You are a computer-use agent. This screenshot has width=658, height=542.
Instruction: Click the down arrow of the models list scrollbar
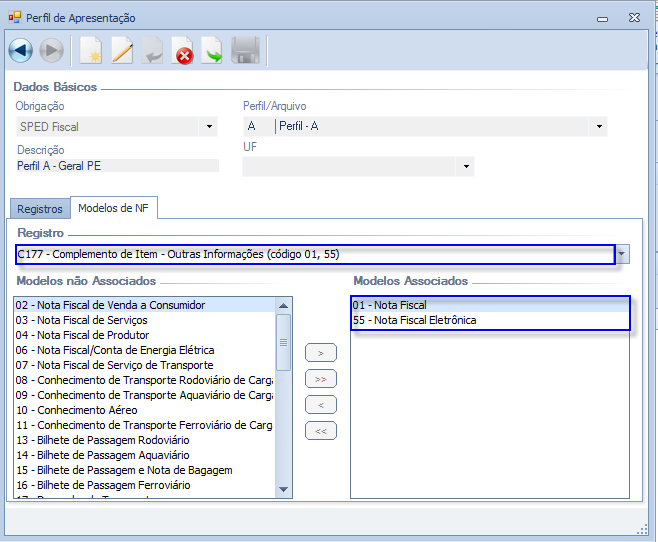(284, 489)
